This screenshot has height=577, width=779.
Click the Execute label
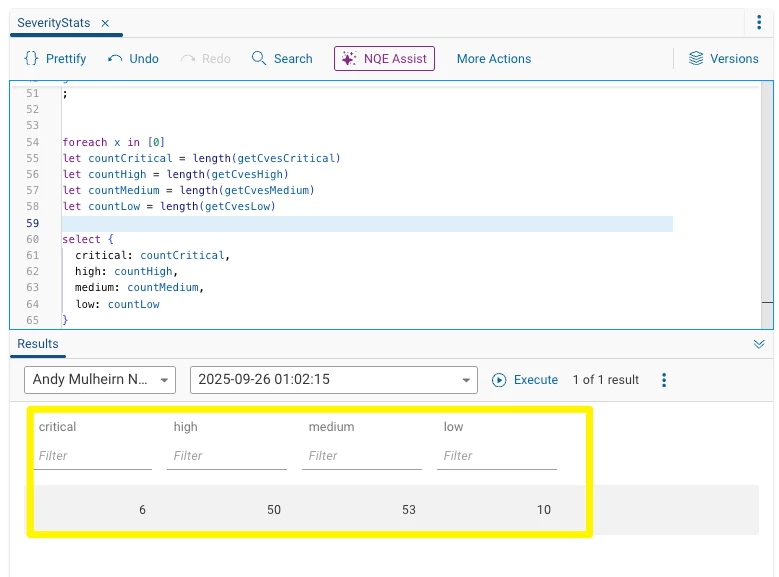[x=536, y=380]
